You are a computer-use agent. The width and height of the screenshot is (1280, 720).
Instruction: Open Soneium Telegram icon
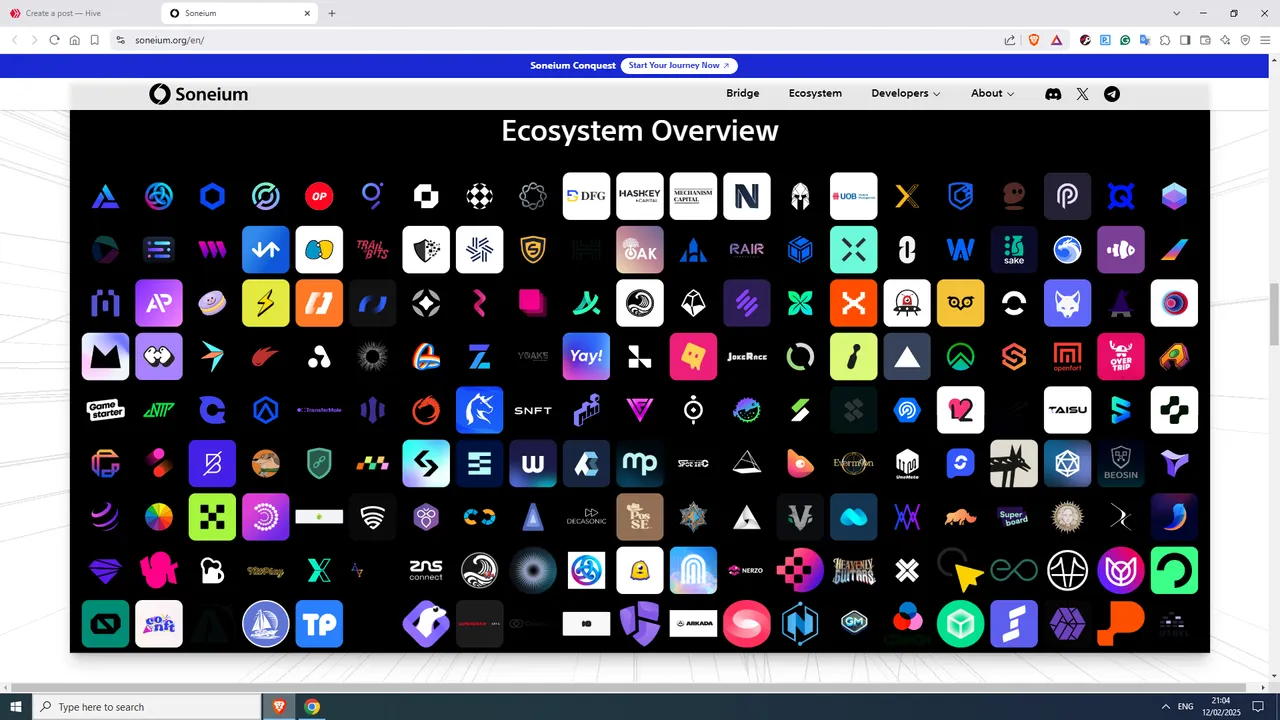click(x=1112, y=93)
